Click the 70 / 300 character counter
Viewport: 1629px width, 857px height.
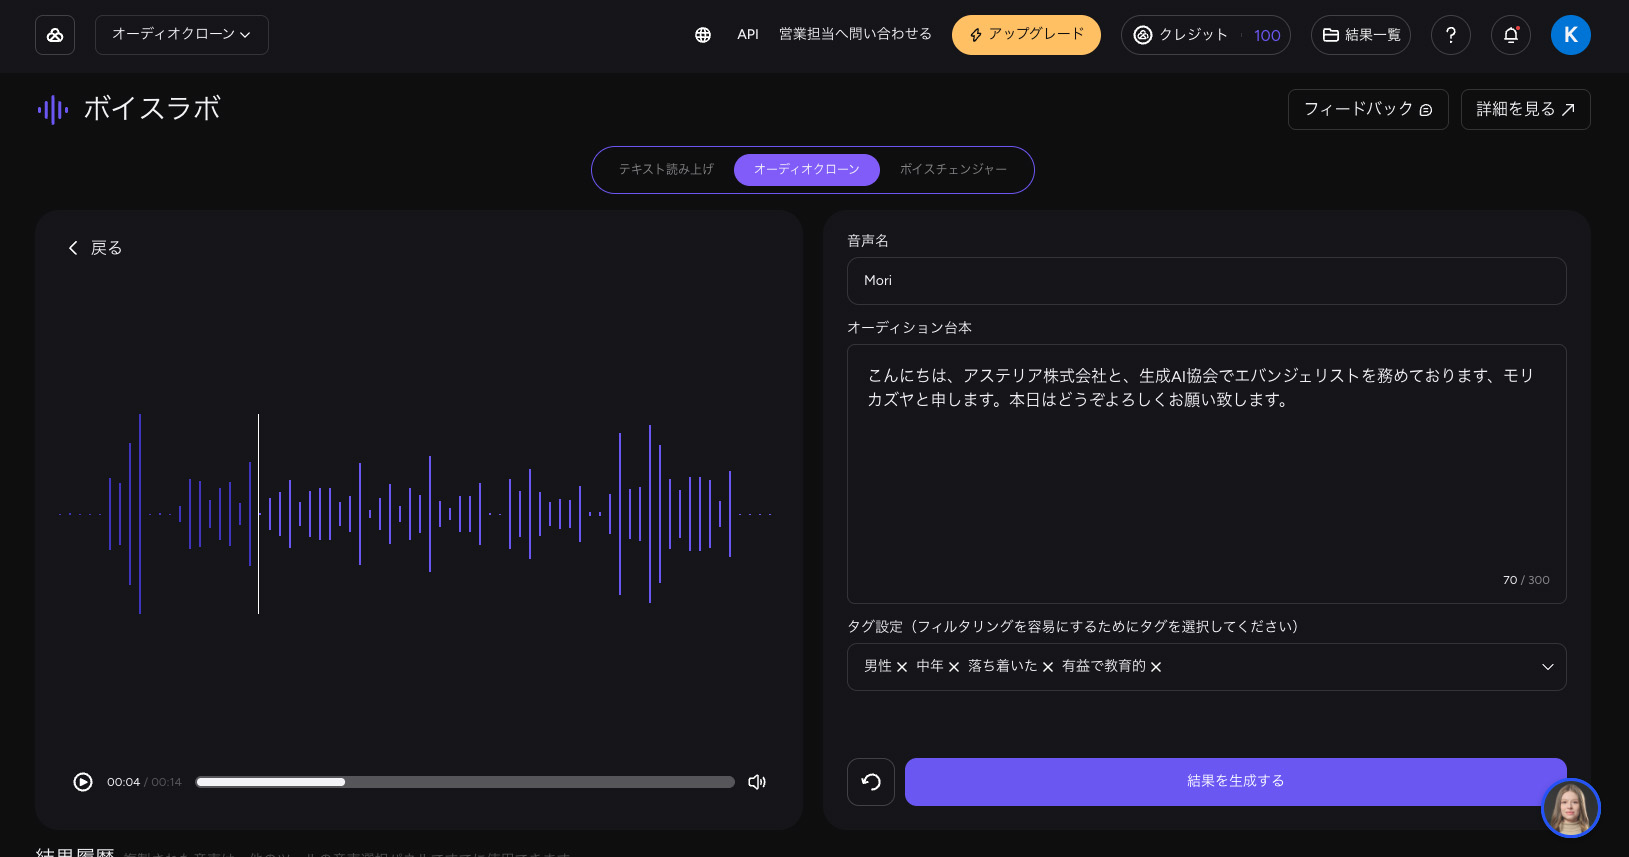click(1526, 580)
